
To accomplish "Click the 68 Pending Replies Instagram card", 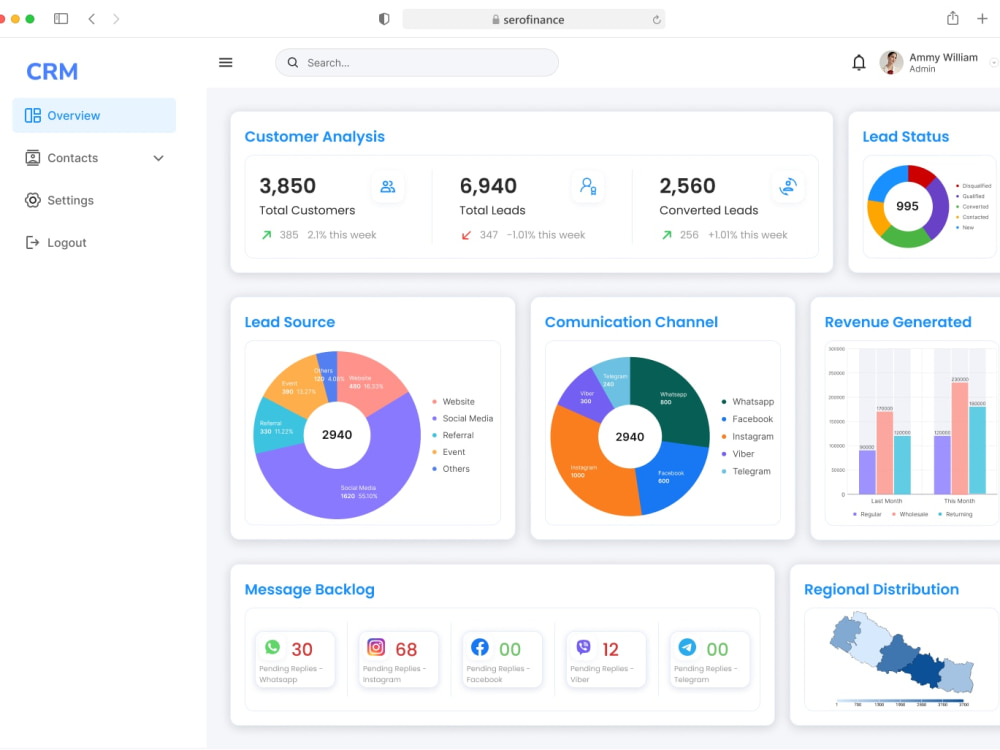I will coord(399,659).
